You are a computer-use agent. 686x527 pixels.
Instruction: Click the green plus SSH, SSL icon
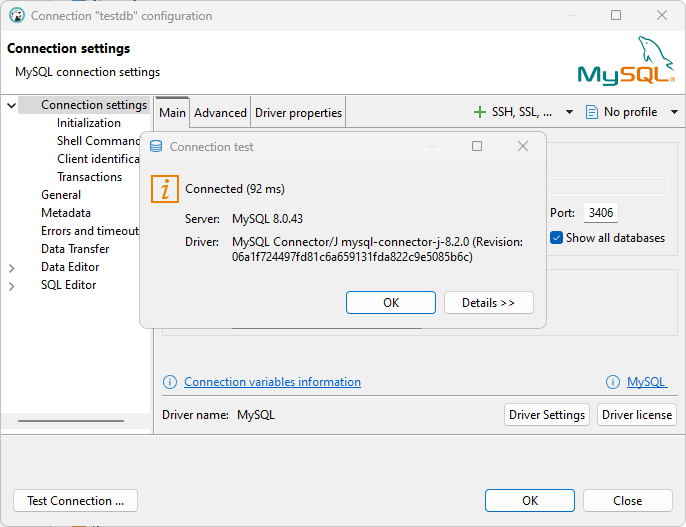[480, 112]
